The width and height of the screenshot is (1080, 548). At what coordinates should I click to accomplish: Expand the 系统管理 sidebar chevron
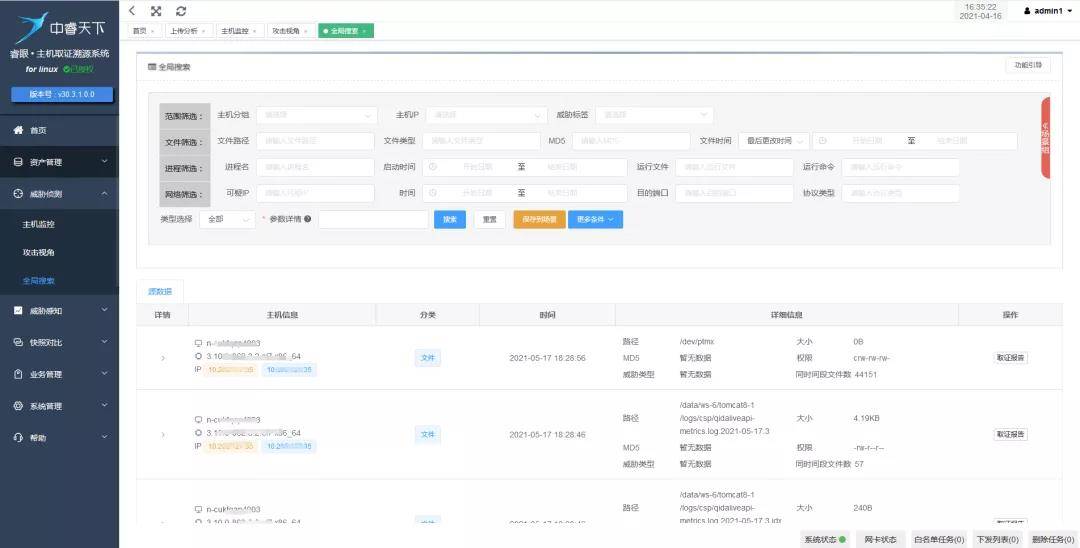pyautogui.click(x=105, y=405)
